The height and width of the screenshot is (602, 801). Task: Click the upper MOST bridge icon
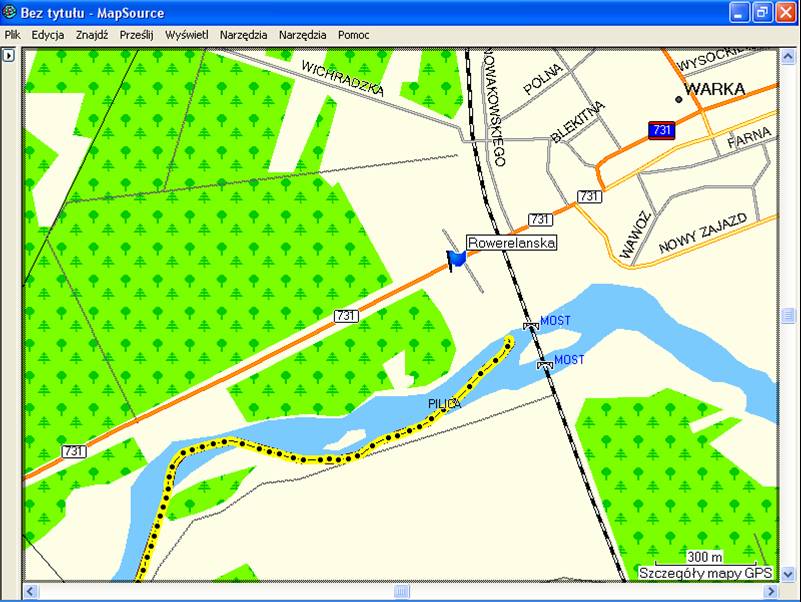click(x=531, y=326)
